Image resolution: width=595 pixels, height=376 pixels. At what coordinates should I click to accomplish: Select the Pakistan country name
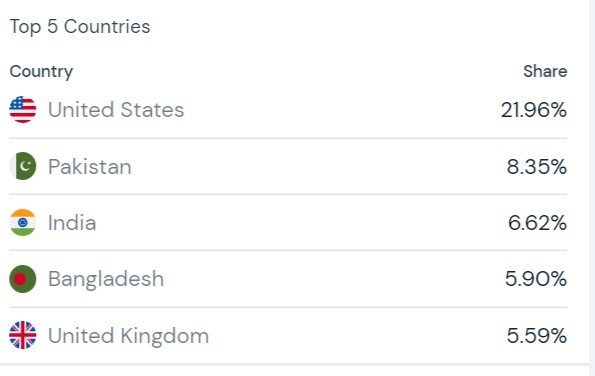[90, 167]
